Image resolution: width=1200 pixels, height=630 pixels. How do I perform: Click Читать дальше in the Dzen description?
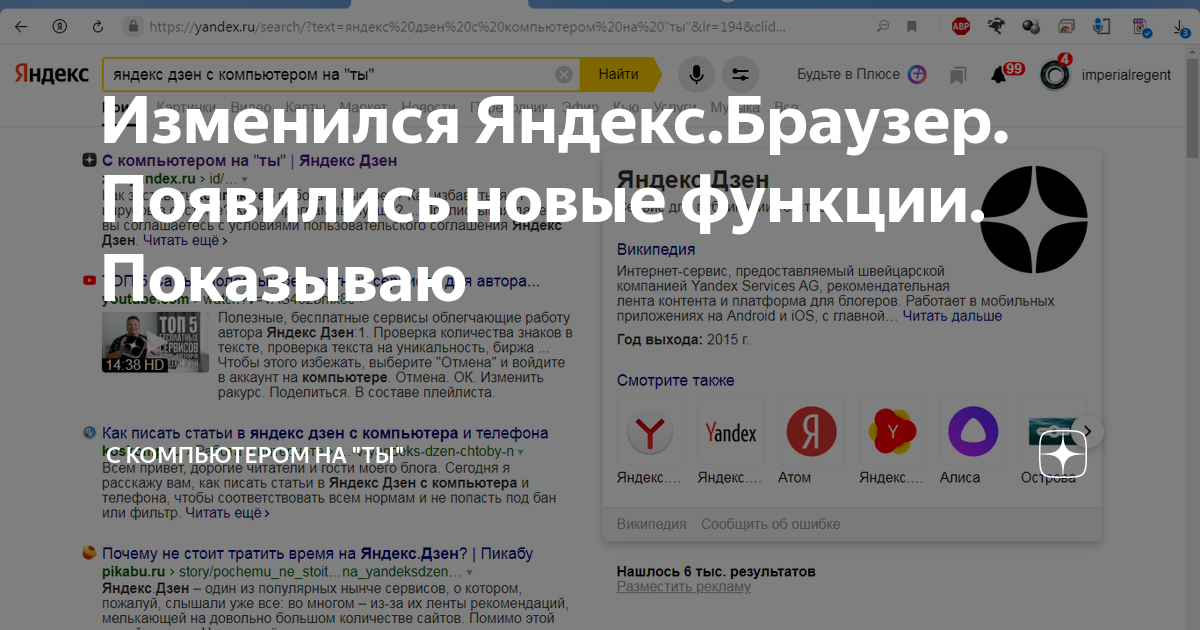952,316
